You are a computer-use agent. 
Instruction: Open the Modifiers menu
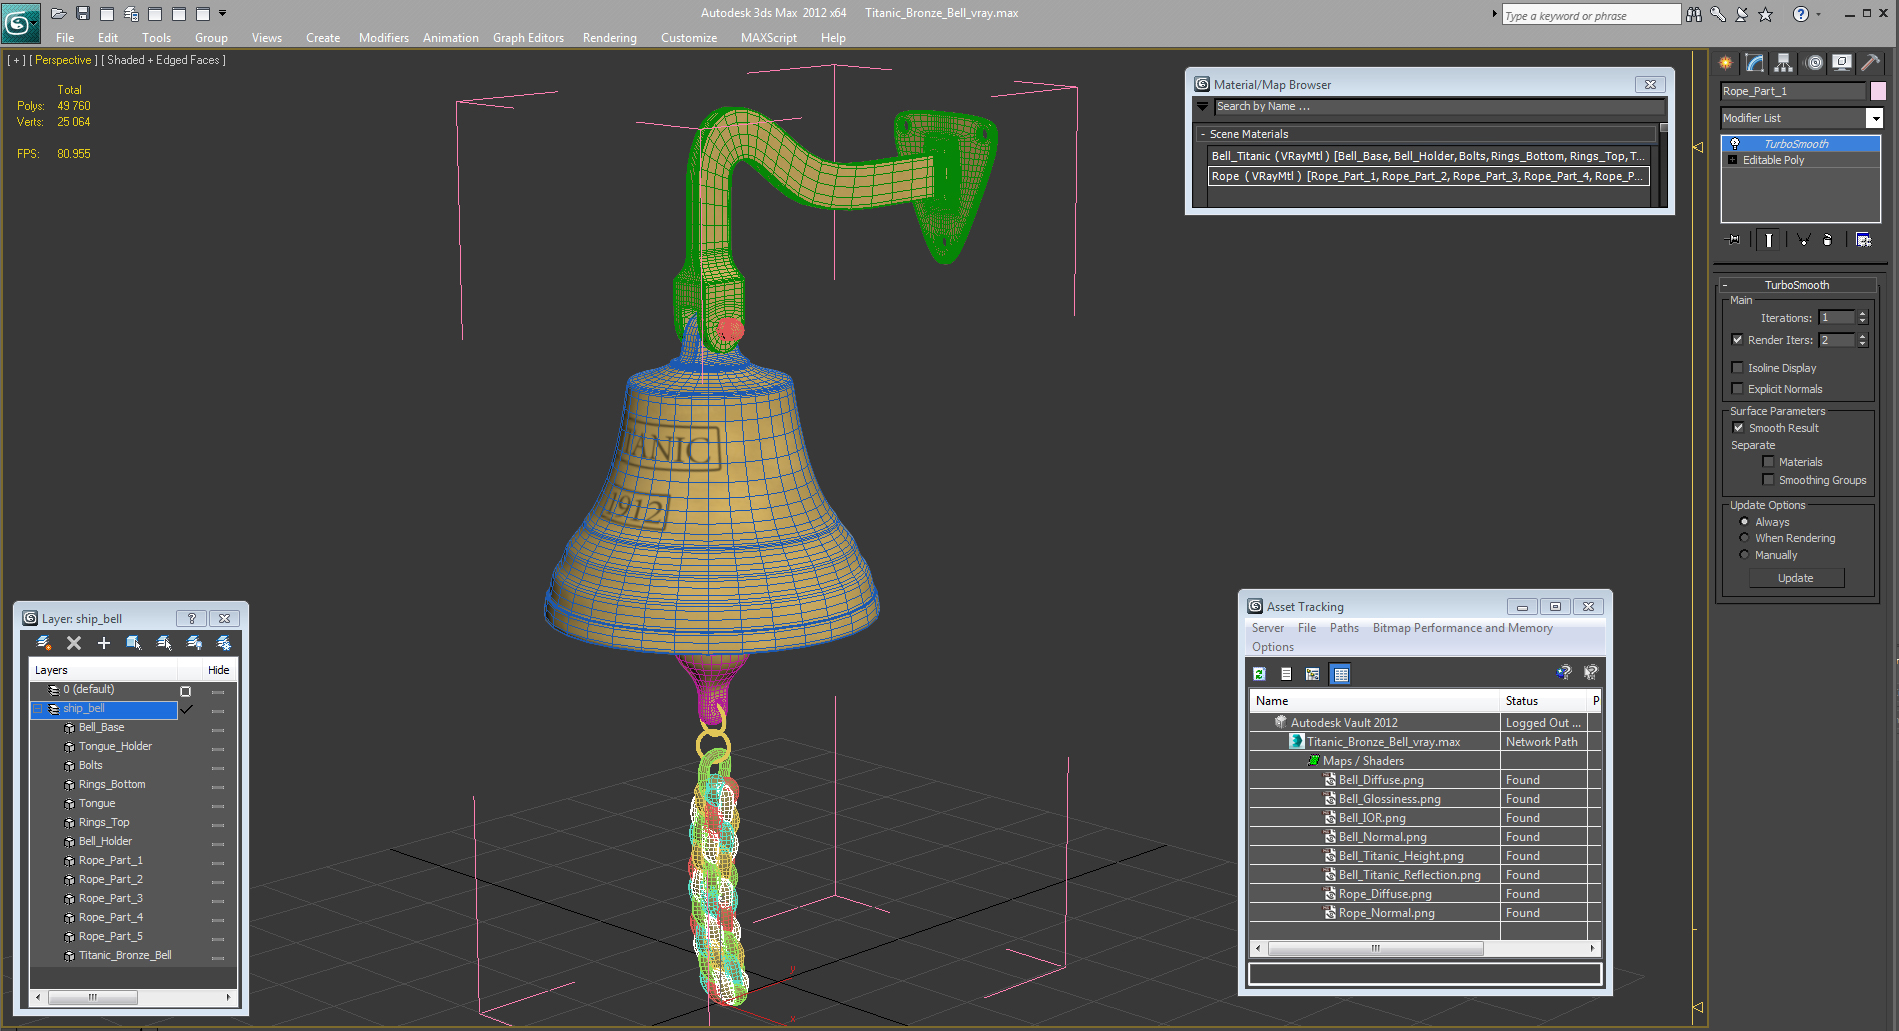(384, 38)
